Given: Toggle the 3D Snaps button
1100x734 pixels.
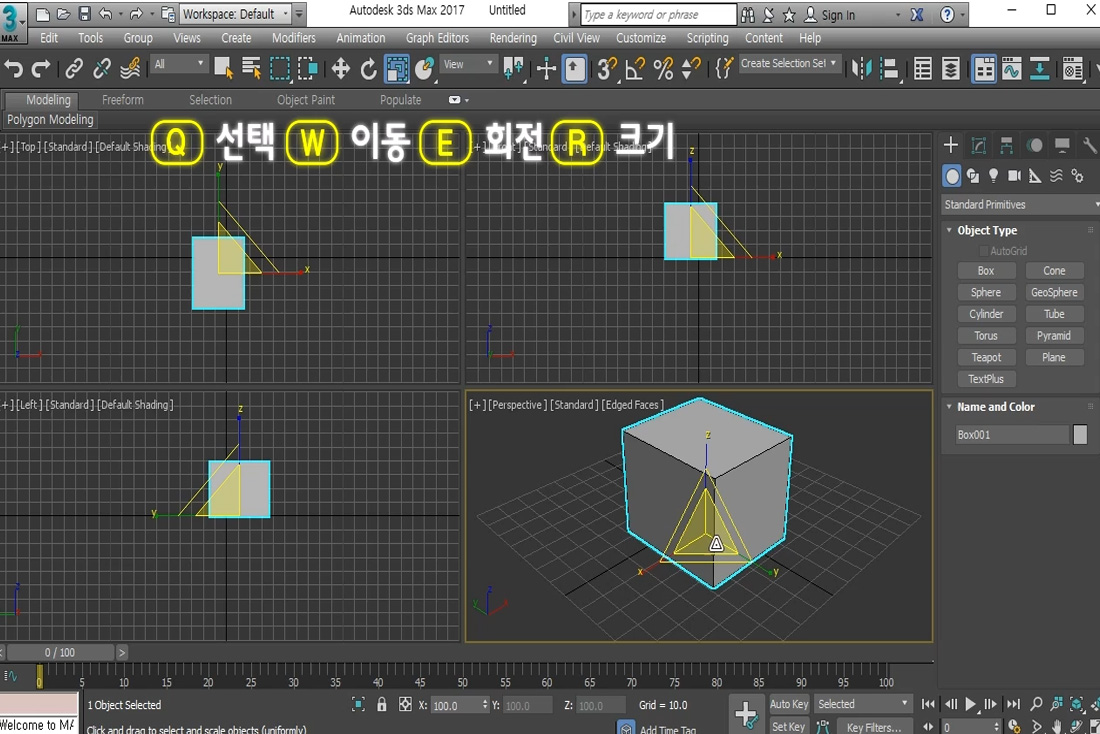Looking at the screenshot, I should pos(606,68).
